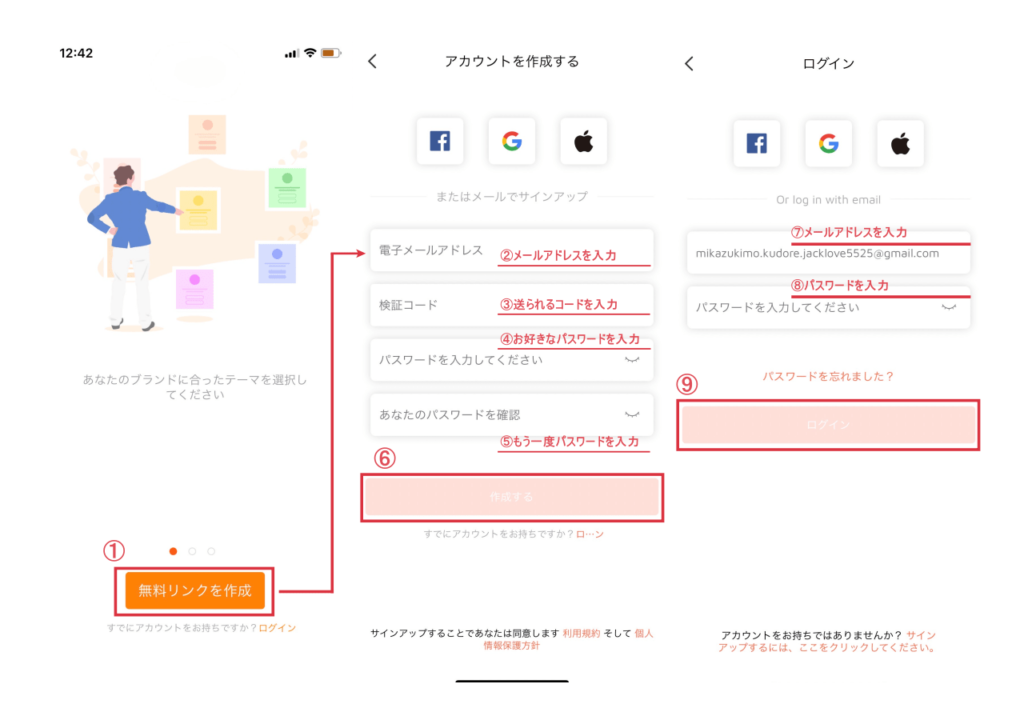Show password in login password field
The image size is (1024, 720).
pos(949,307)
